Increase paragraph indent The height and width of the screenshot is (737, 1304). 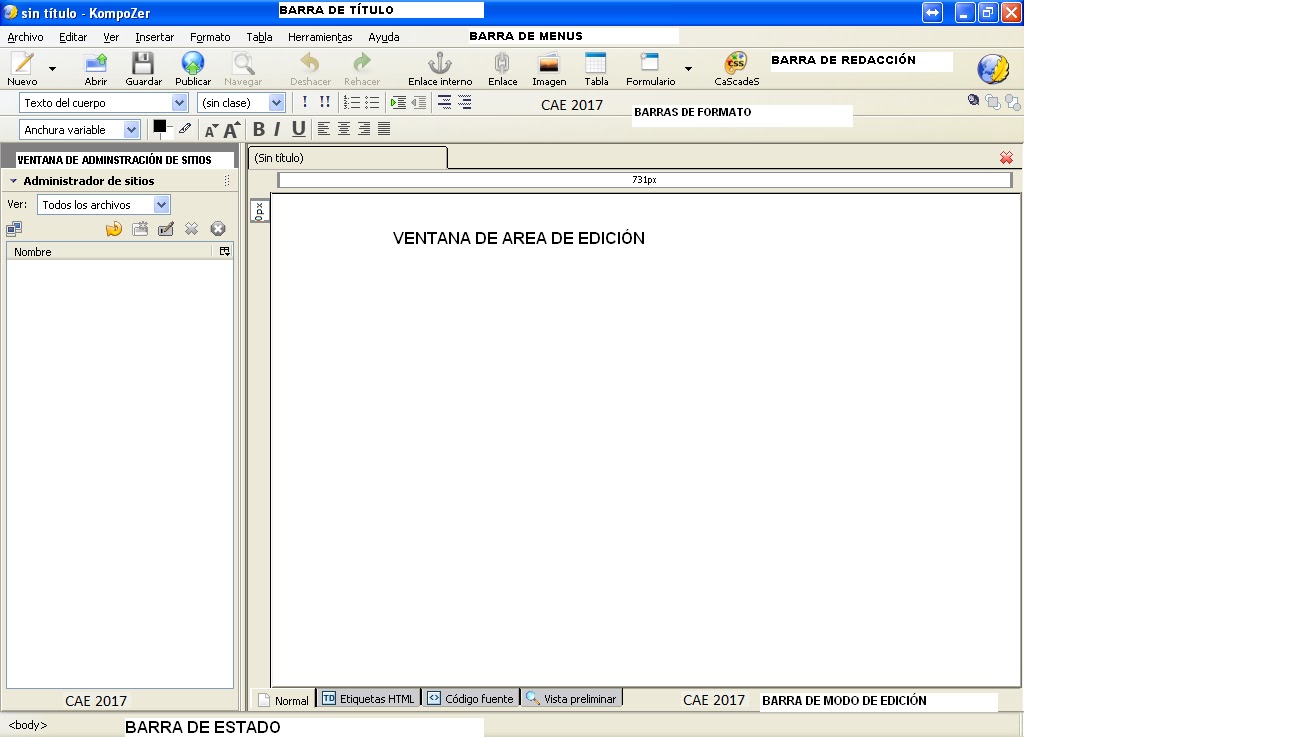pos(399,102)
